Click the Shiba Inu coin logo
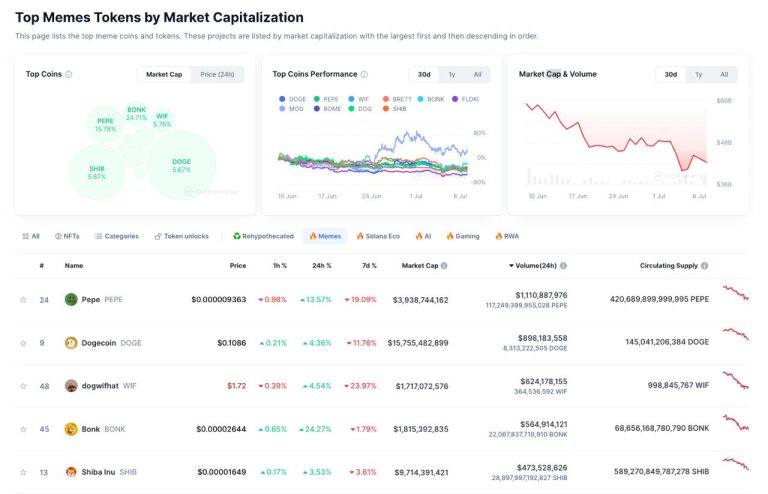 71,472
